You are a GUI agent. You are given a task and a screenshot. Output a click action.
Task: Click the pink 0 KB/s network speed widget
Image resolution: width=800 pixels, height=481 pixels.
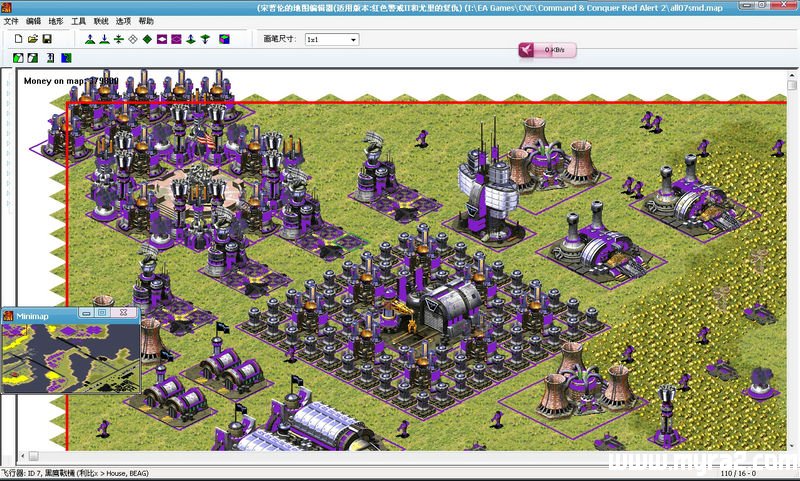pos(547,50)
